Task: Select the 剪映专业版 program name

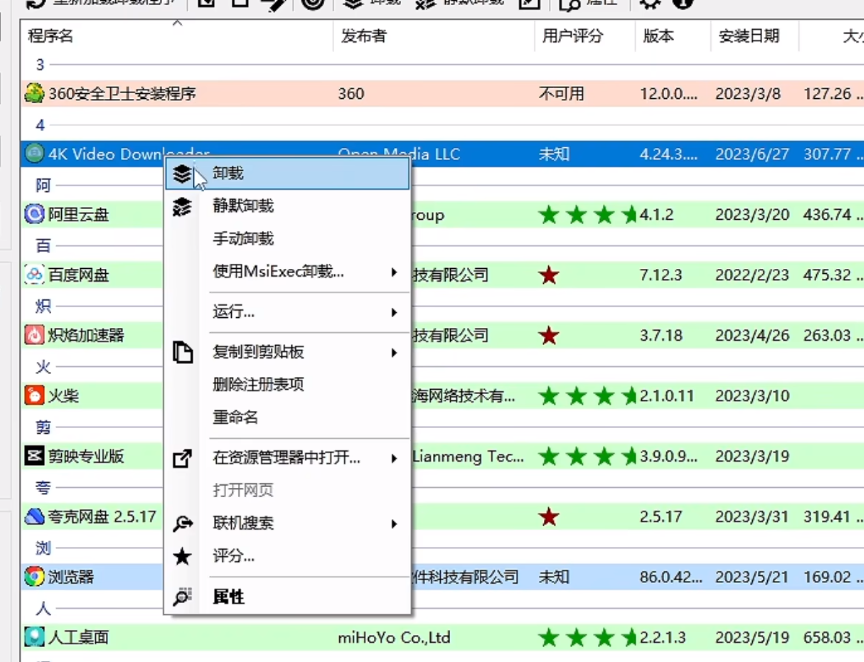Action: [x=86, y=456]
